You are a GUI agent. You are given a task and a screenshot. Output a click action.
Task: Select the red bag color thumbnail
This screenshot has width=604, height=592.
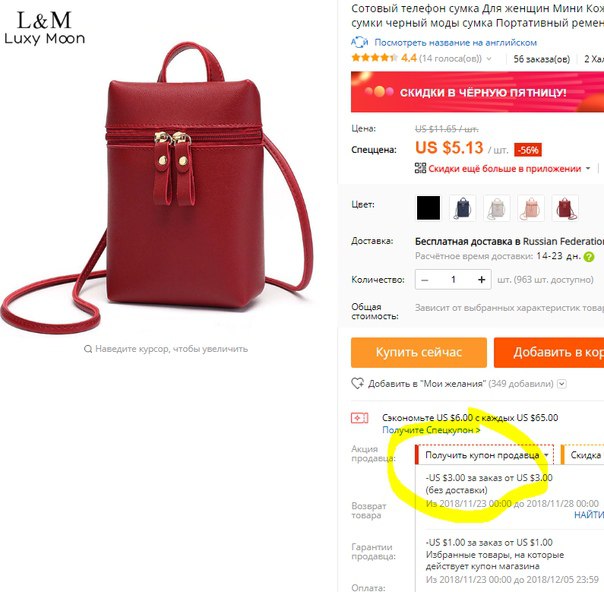[x=565, y=208]
